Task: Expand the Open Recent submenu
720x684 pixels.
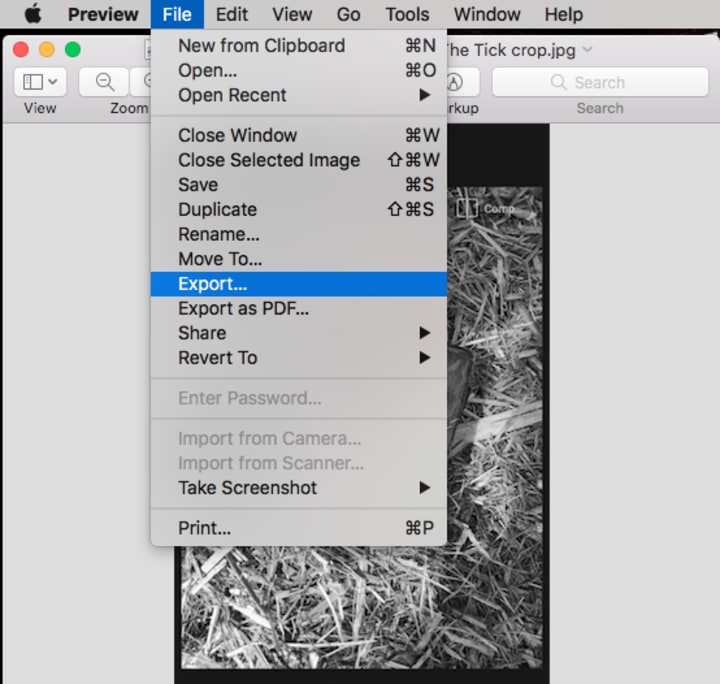Action: pyautogui.click(x=299, y=95)
